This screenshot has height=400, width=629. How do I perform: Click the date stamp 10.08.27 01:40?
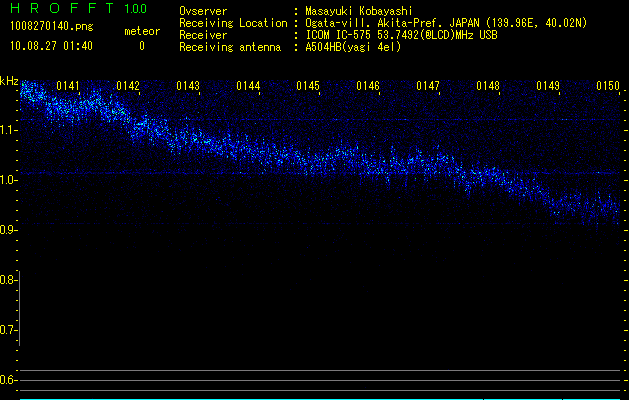(51, 46)
